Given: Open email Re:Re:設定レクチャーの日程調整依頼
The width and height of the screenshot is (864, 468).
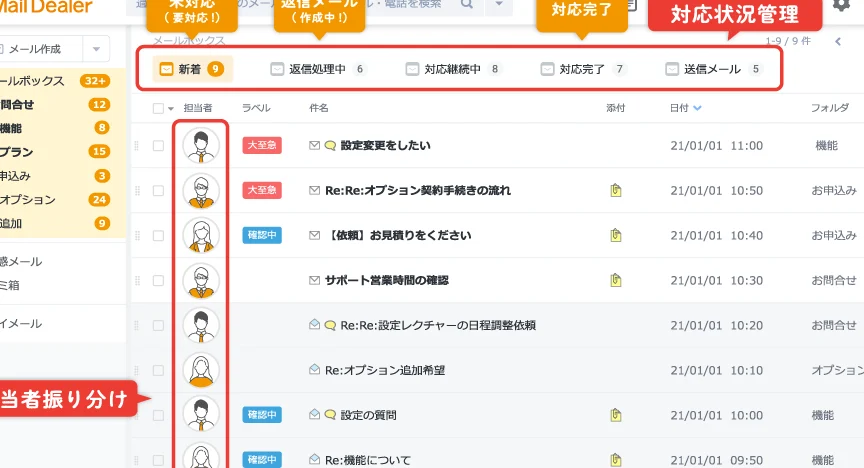Looking at the screenshot, I should point(438,325).
